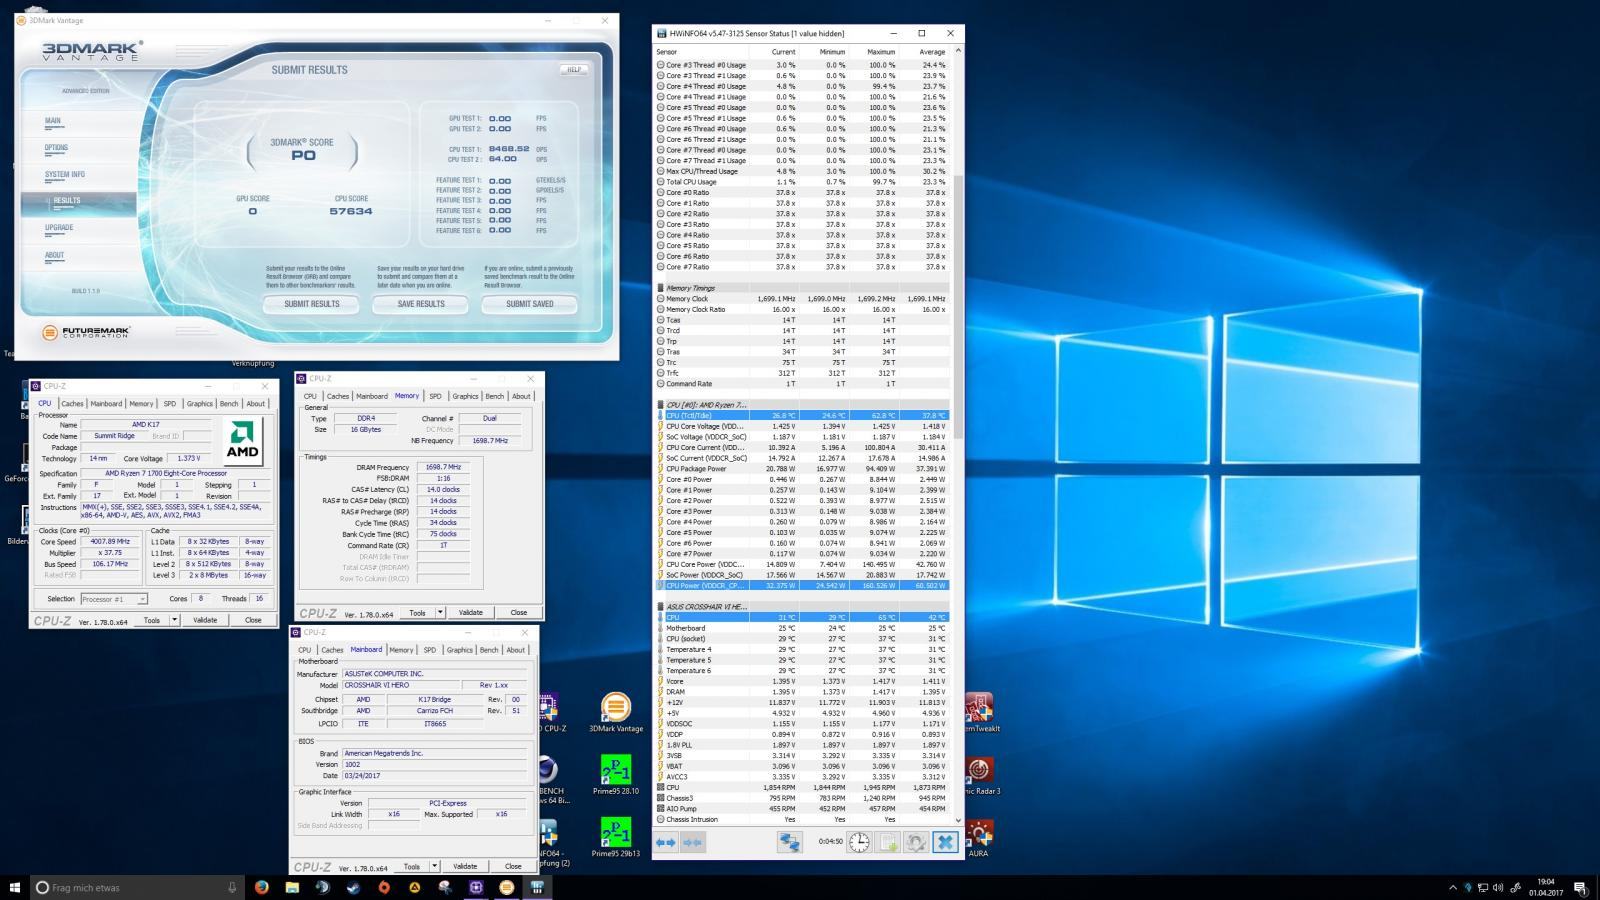Open HWiNFO network remote monitoring icon

coord(790,843)
